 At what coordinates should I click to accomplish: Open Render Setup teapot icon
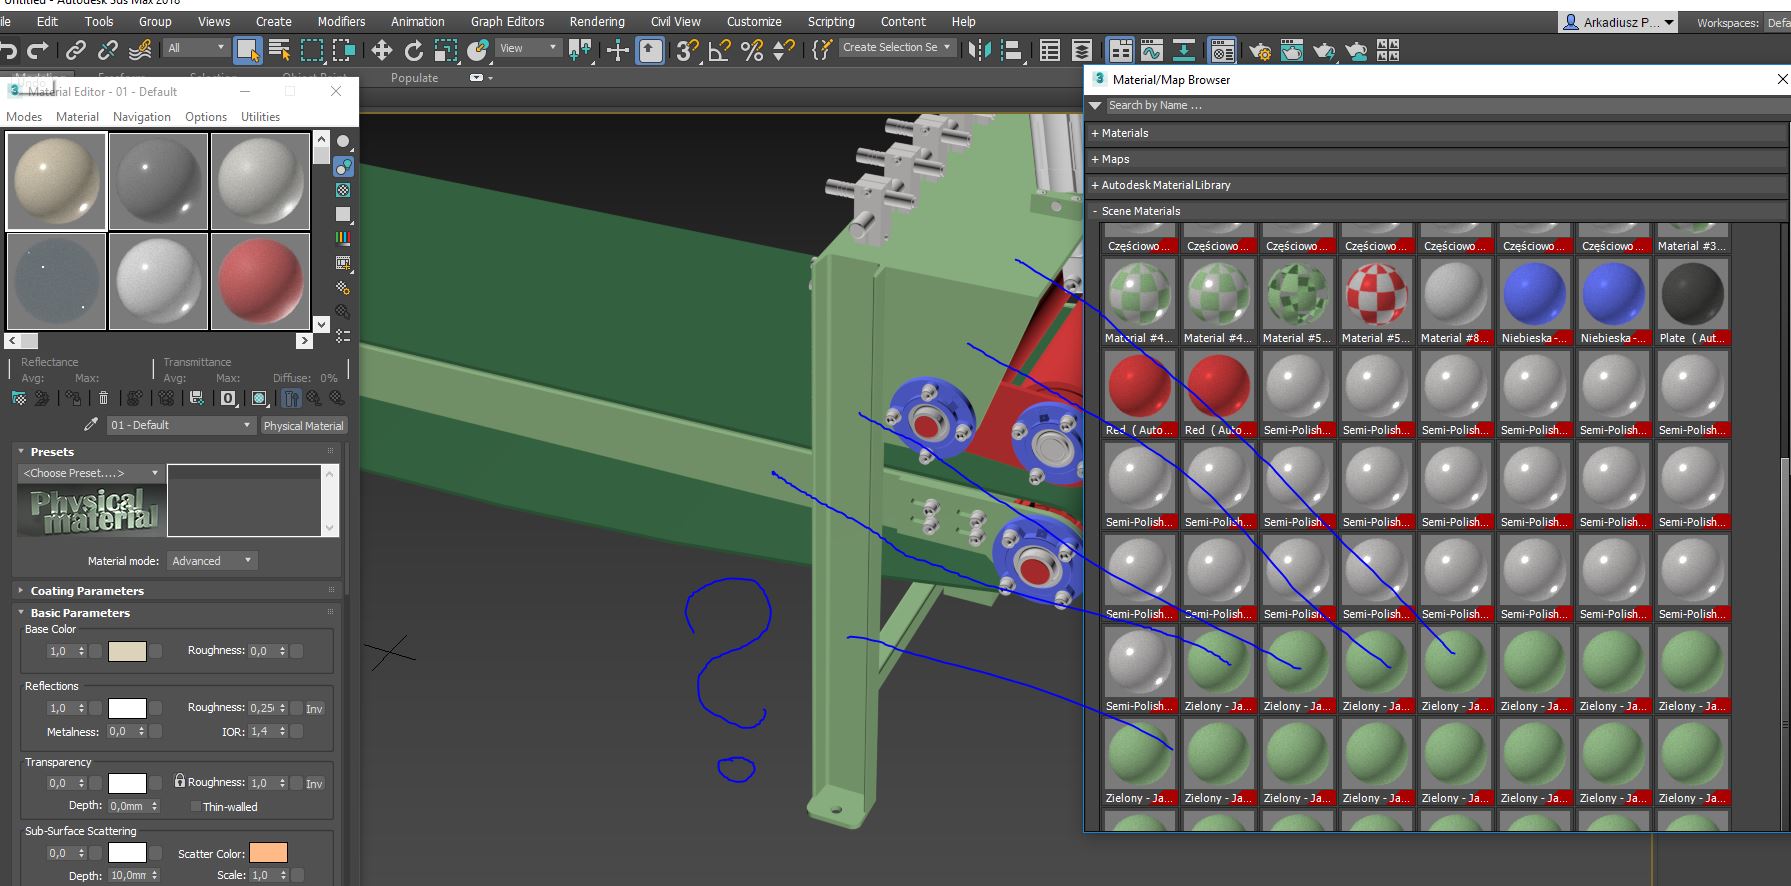pos(1260,50)
